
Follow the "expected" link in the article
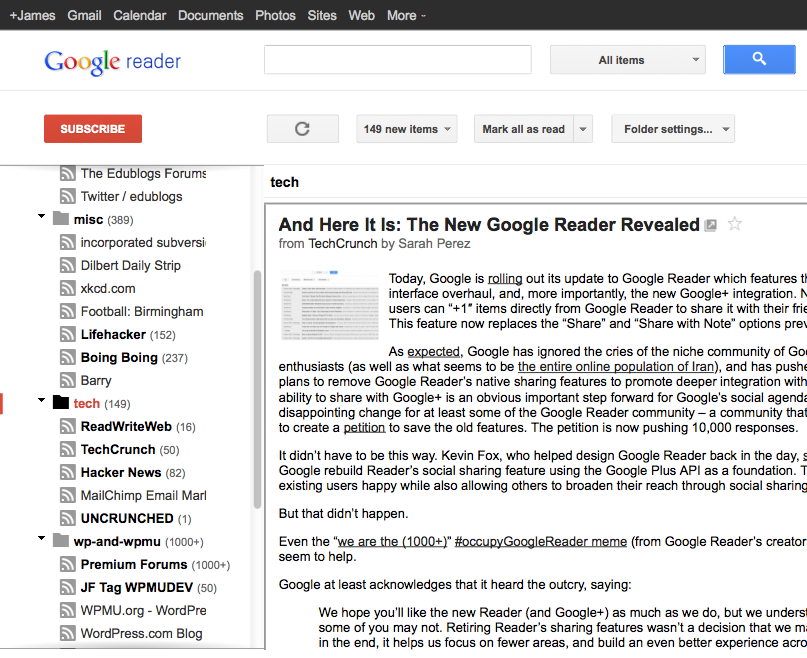(433, 352)
